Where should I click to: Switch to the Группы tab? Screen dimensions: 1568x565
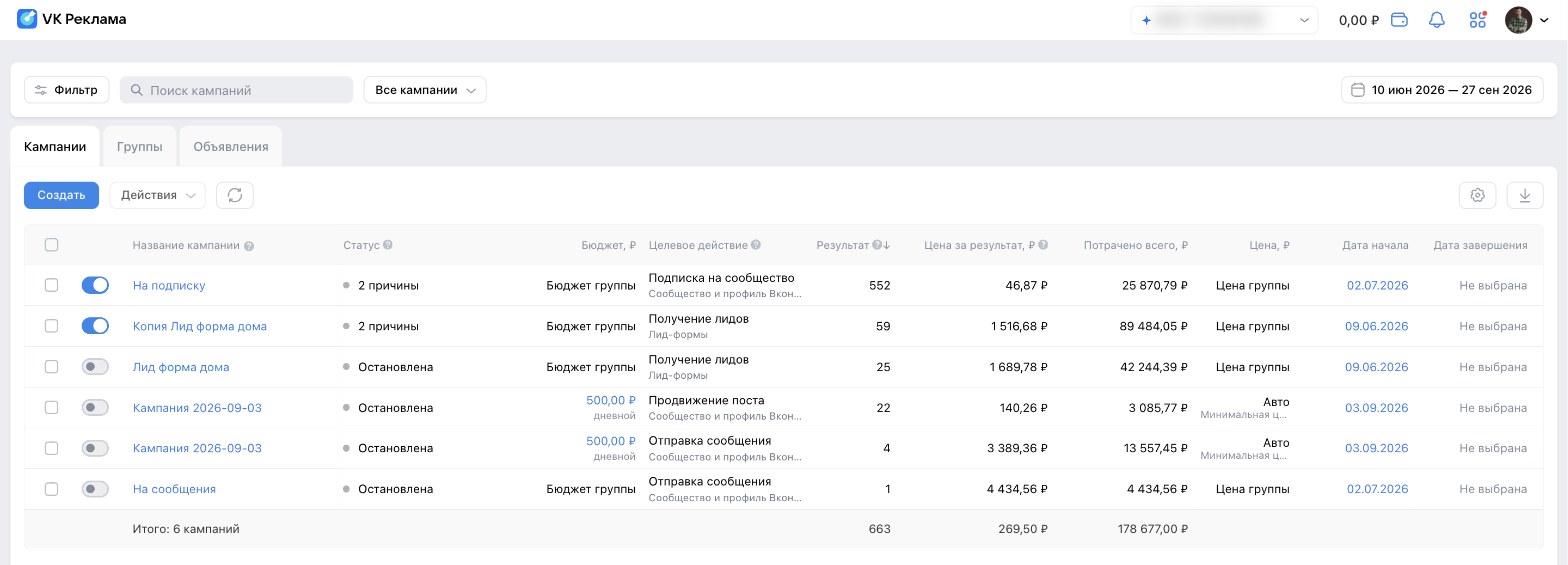139,146
